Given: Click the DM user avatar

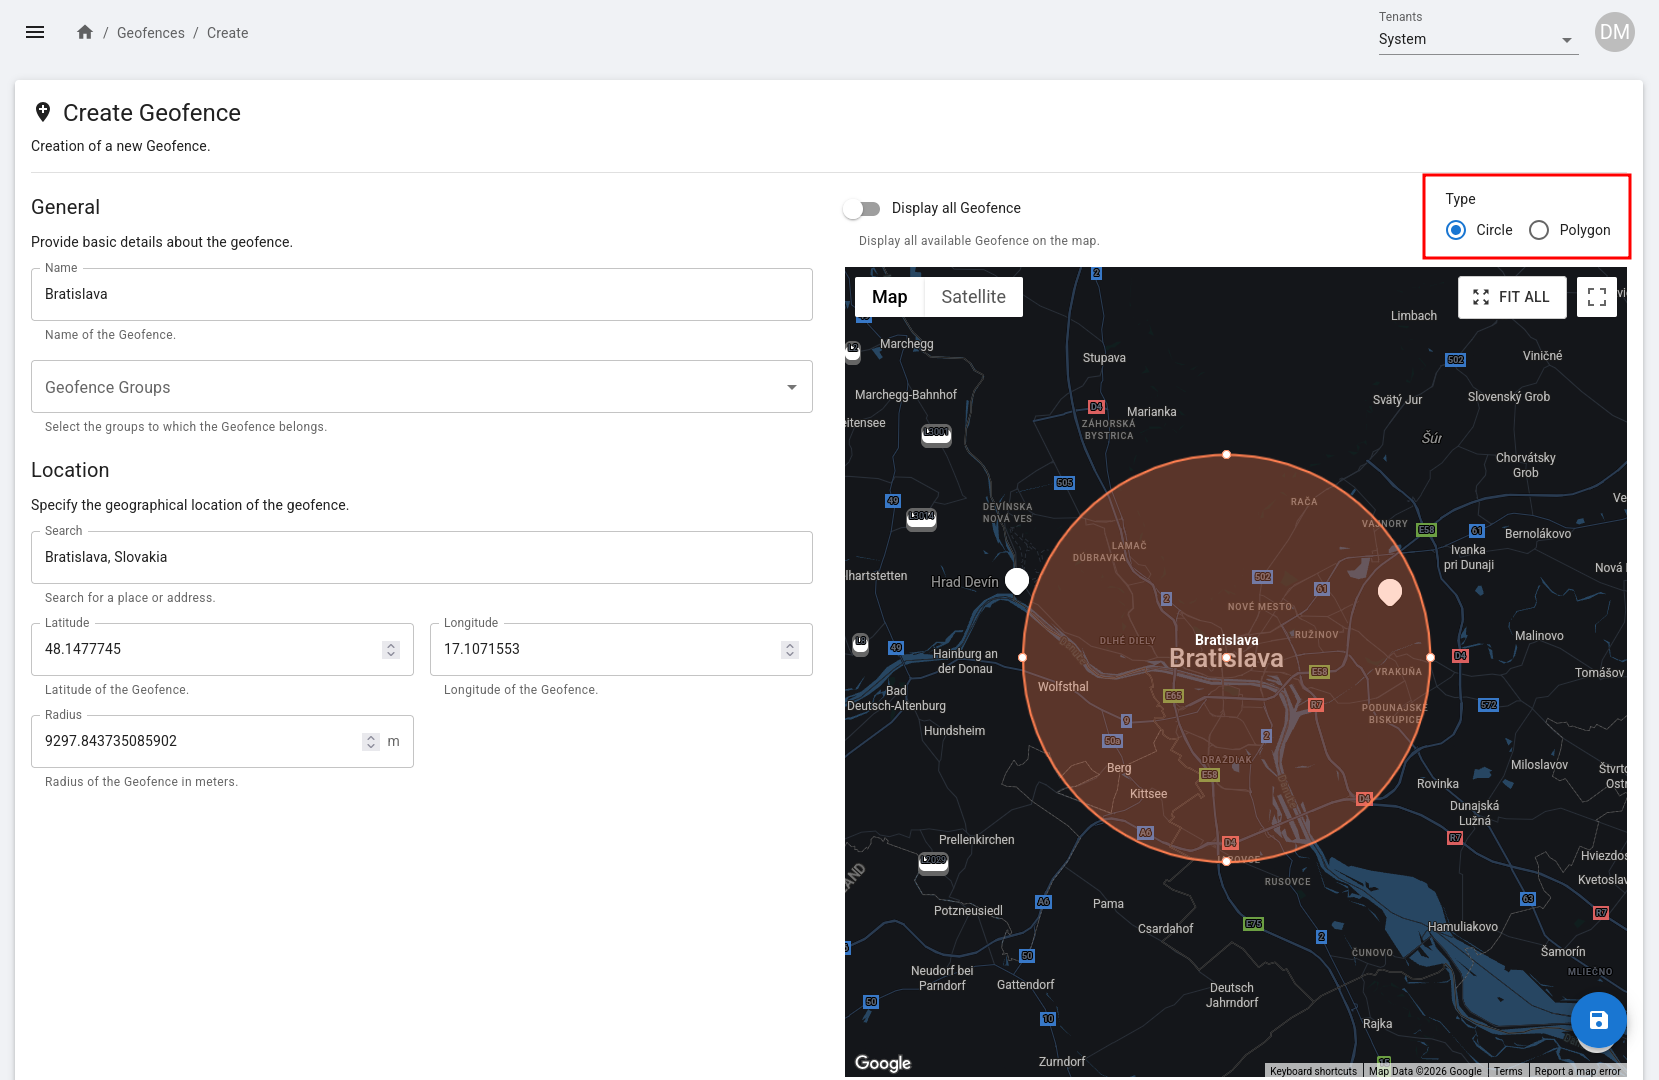Looking at the screenshot, I should point(1614,32).
